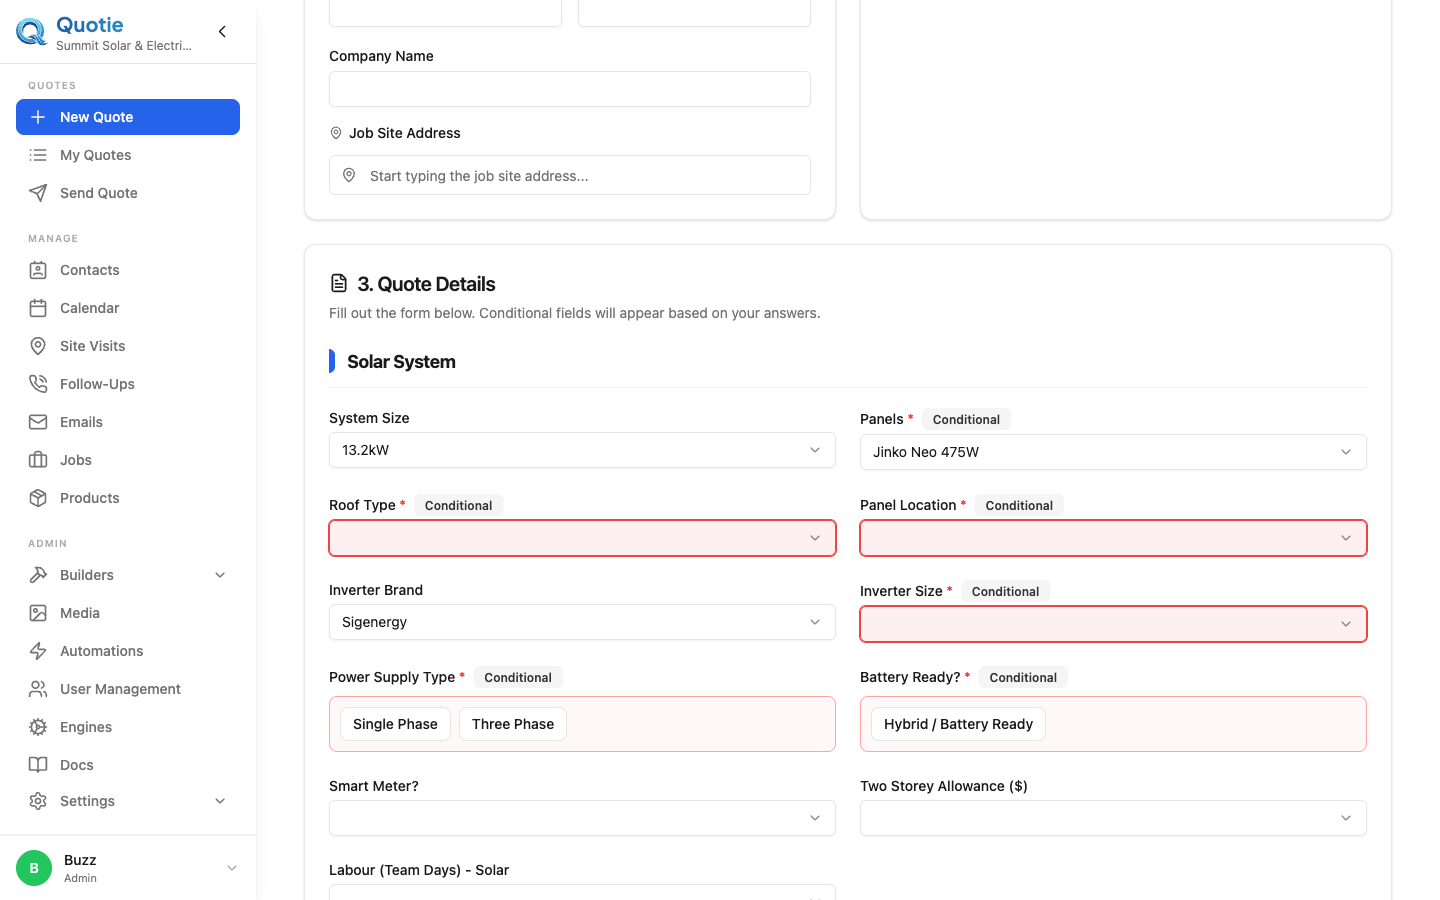This screenshot has height=900, width=1440.
Task: Click the Solar System section heading
Action: pos(401,362)
